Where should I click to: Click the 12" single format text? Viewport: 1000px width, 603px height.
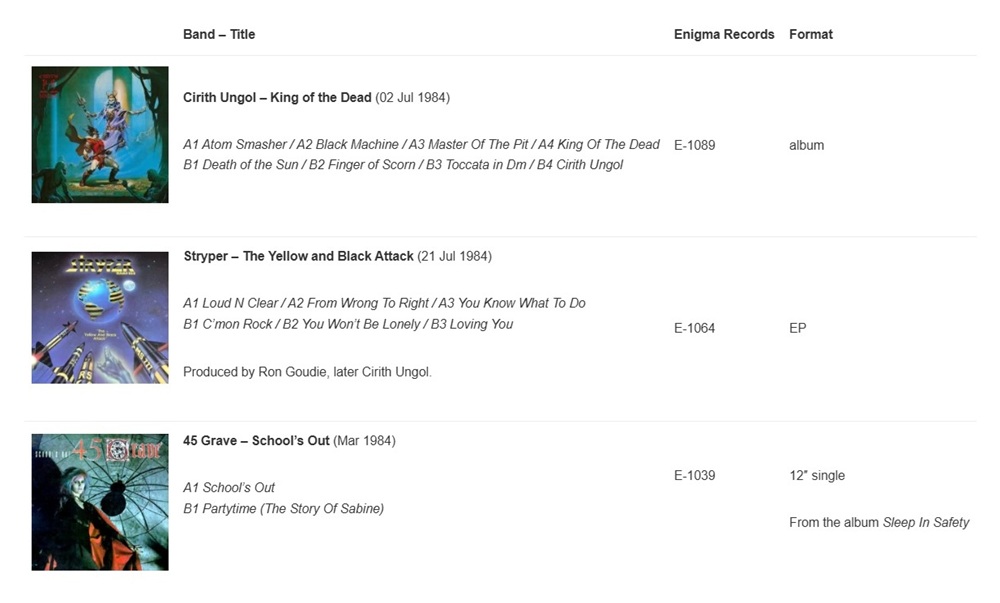coord(817,476)
